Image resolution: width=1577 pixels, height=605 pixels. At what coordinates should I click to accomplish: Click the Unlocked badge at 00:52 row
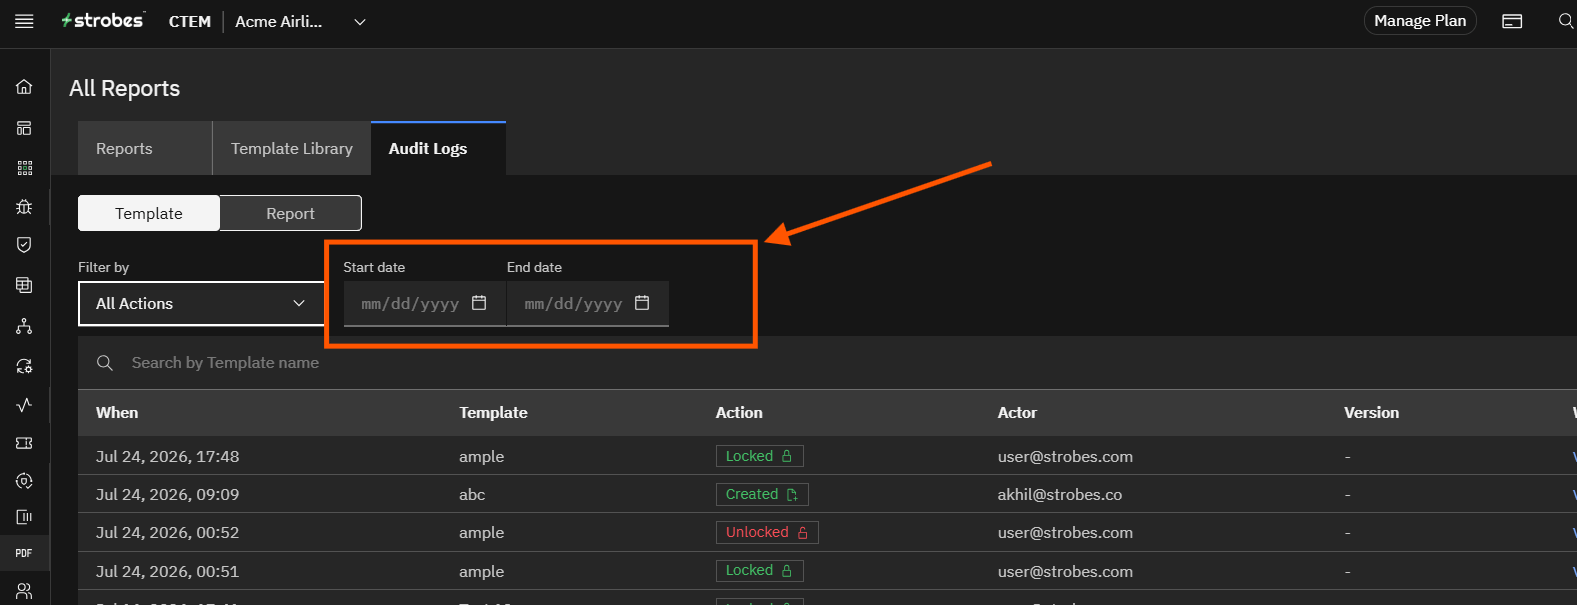pyautogui.click(x=767, y=532)
